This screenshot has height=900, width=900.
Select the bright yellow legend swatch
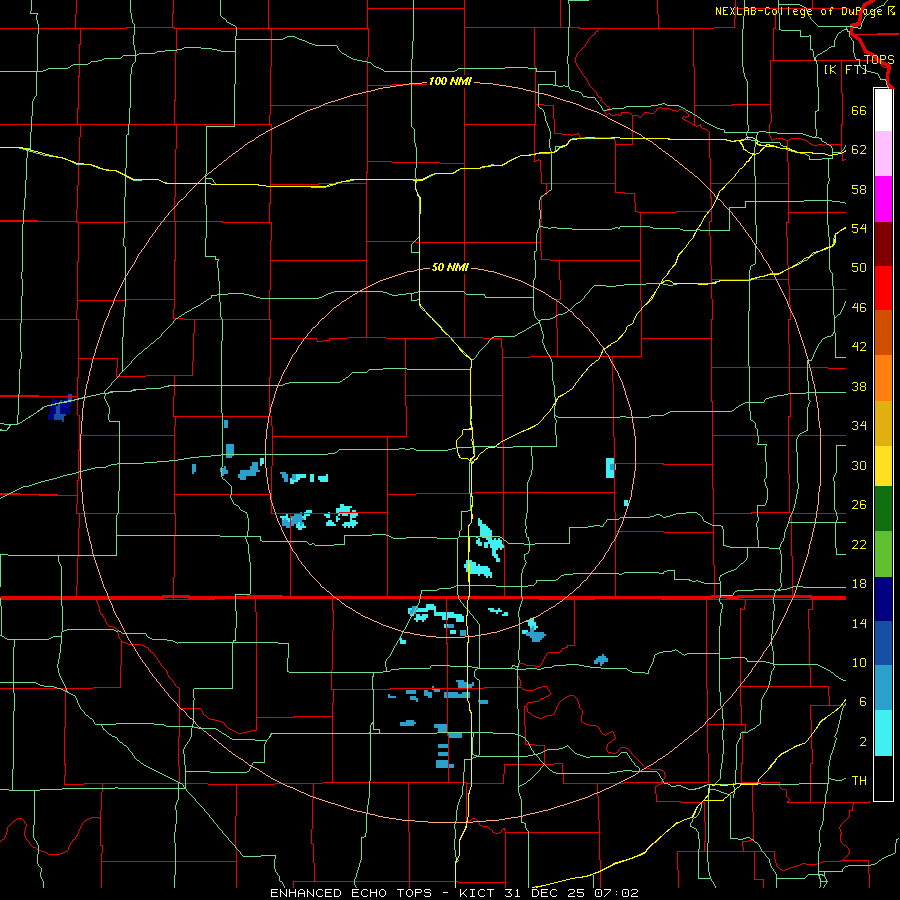[x=883, y=465]
